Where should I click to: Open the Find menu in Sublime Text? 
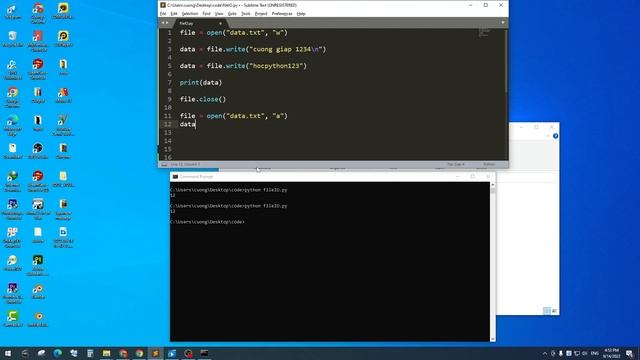click(207, 13)
